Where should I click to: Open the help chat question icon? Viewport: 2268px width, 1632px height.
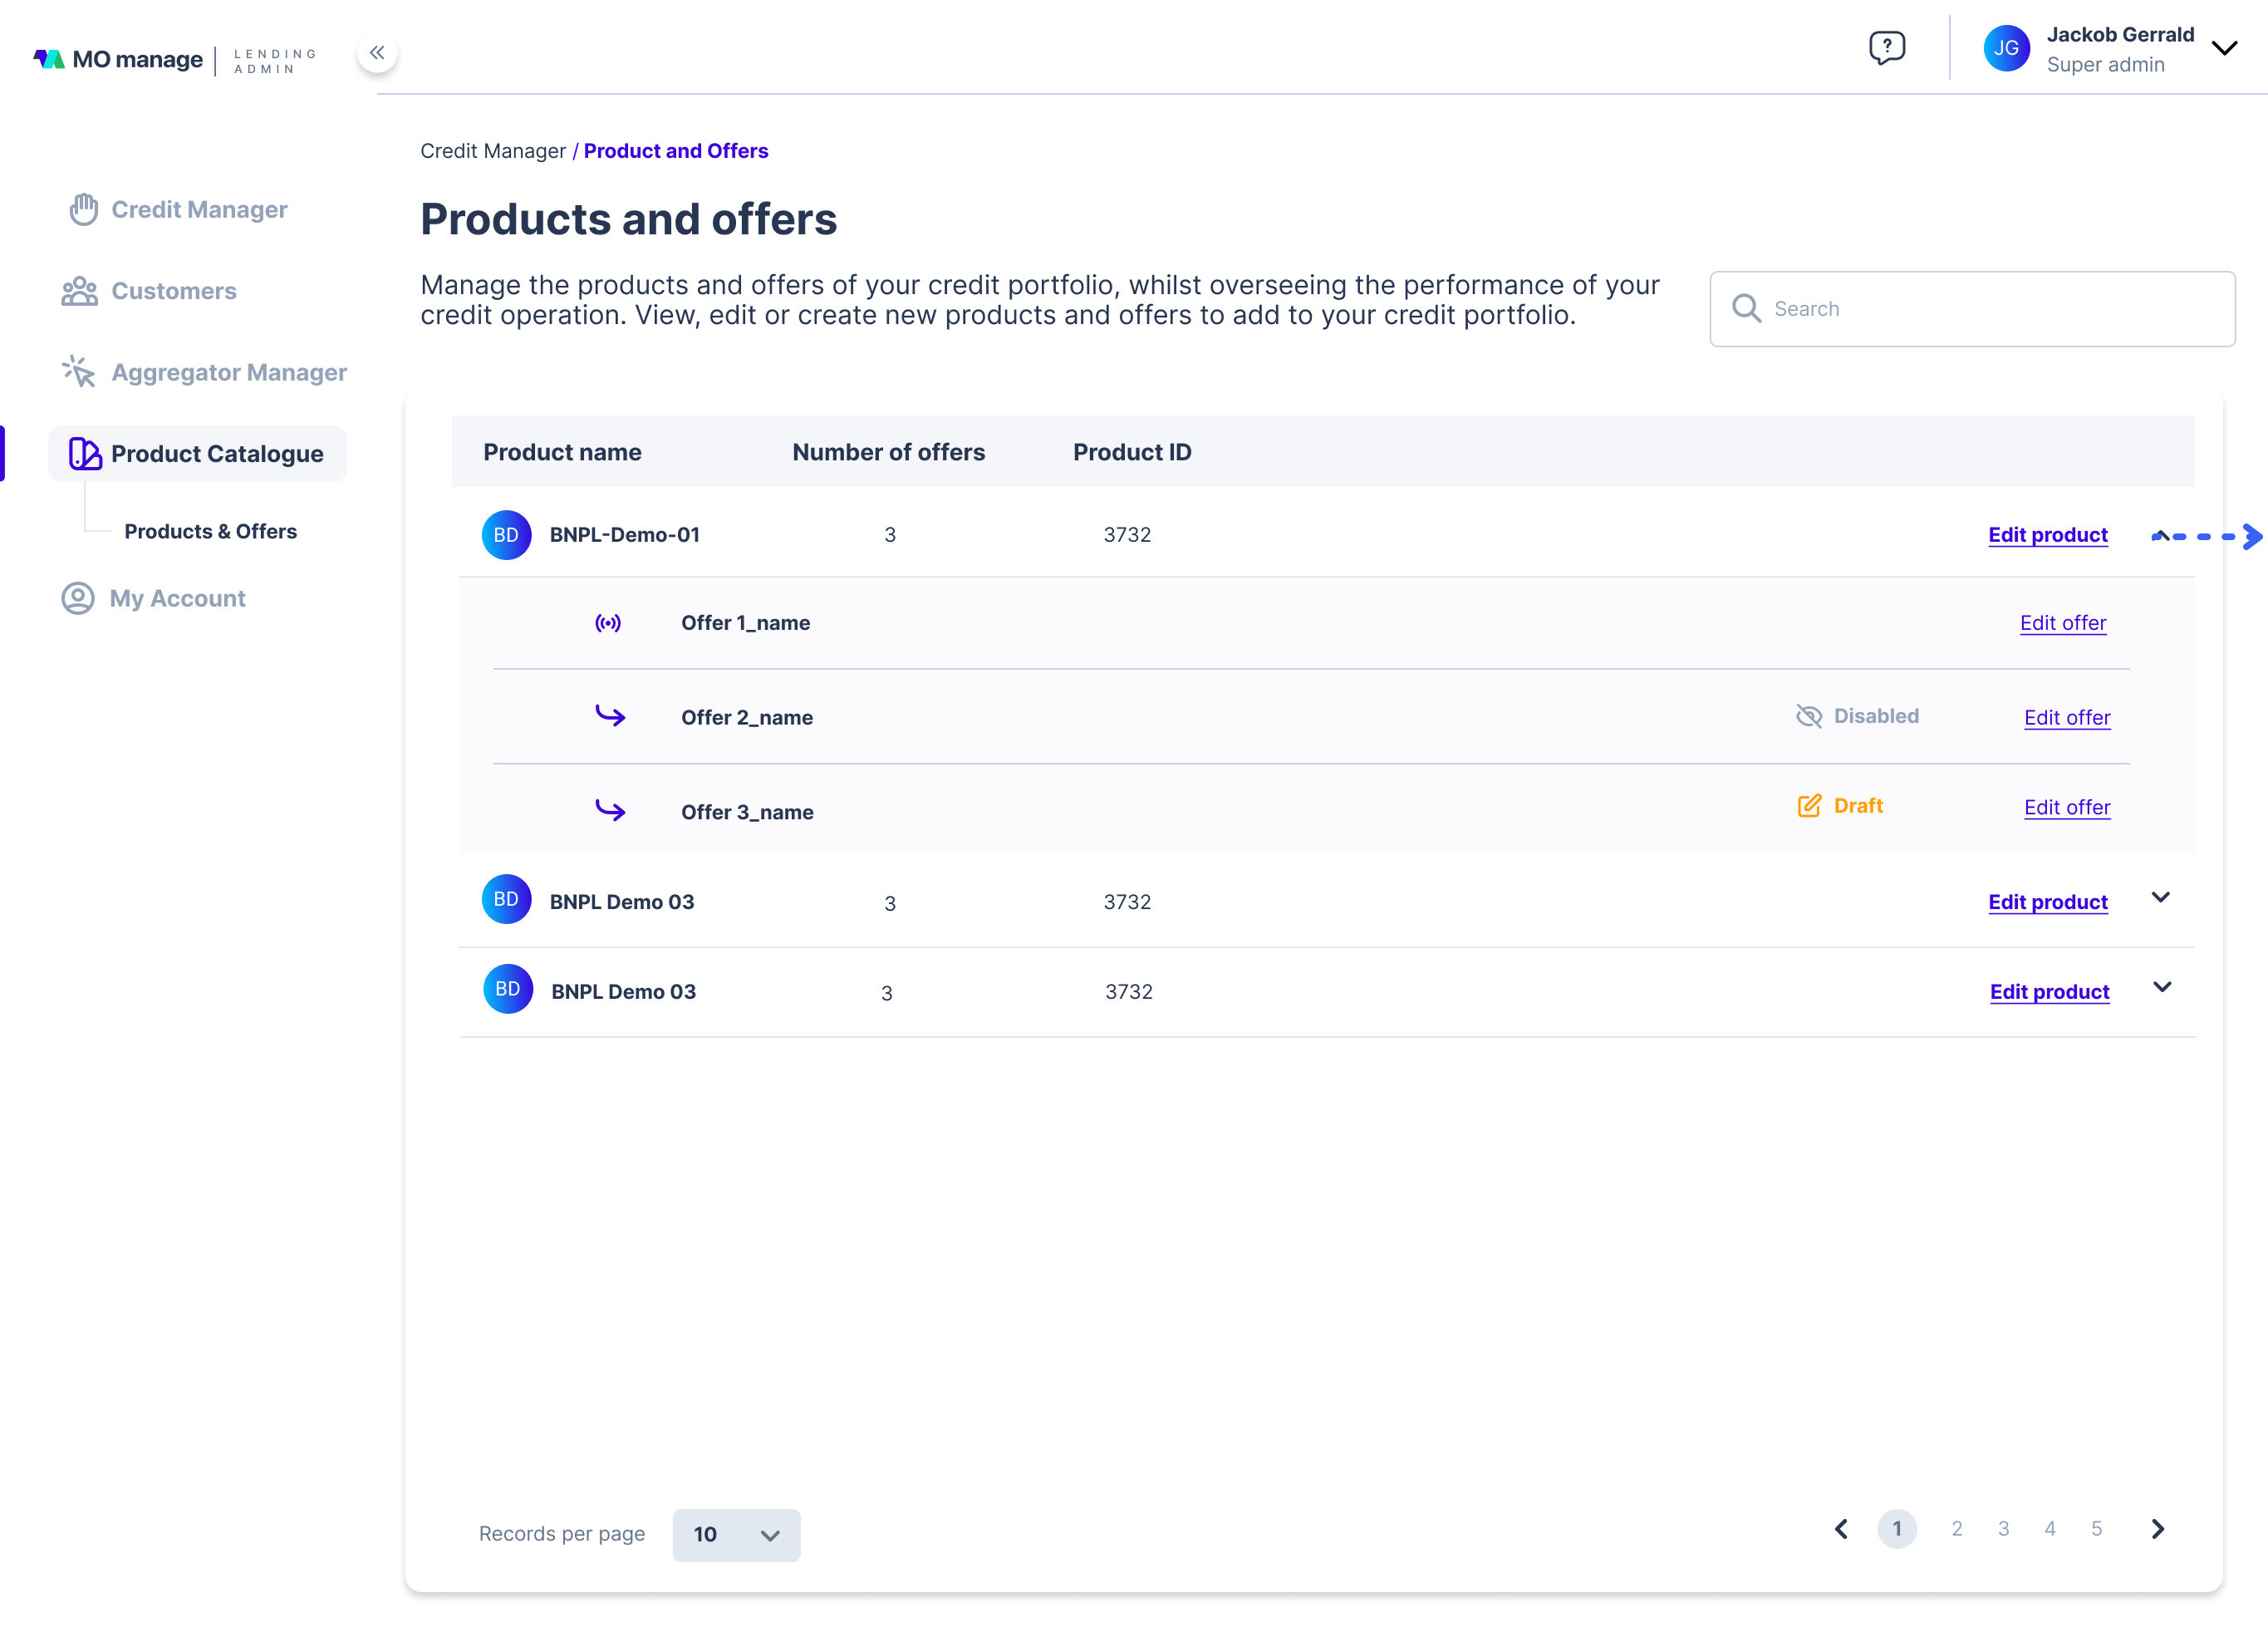1886,47
